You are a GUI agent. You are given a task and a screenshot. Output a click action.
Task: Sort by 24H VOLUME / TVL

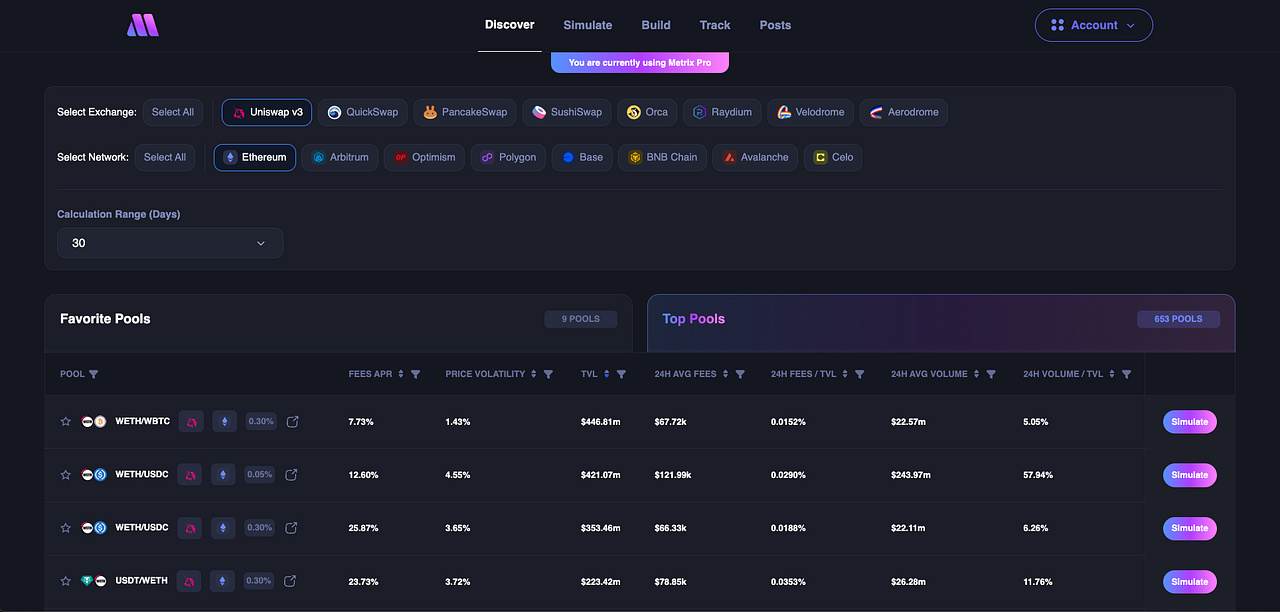click(x=1112, y=374)
